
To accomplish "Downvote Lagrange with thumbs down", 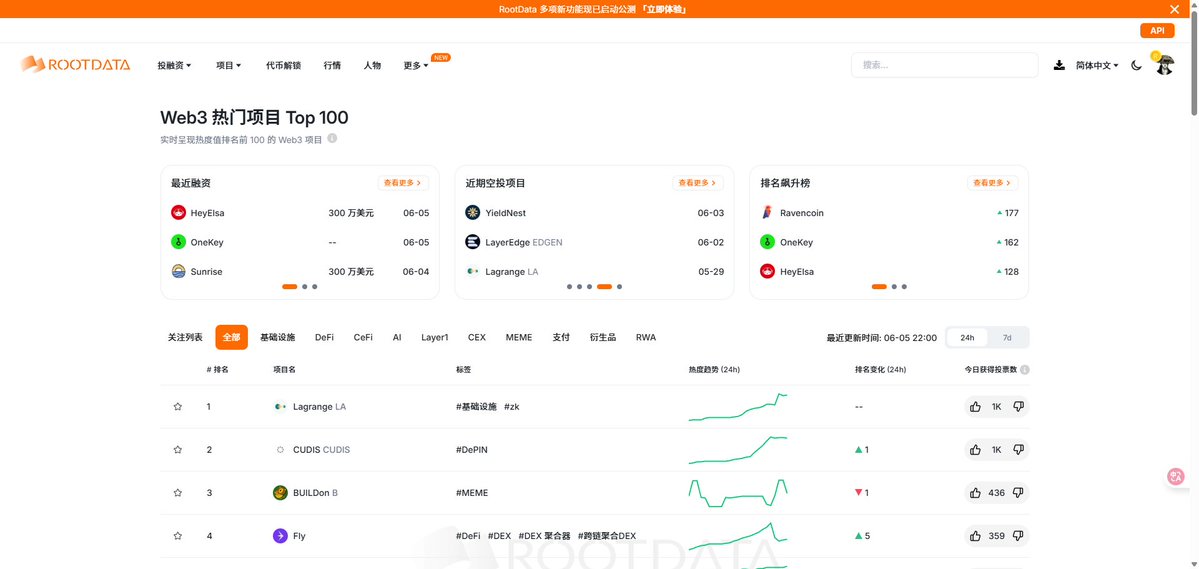I will pyautogui.click(x=1019, y=407).
